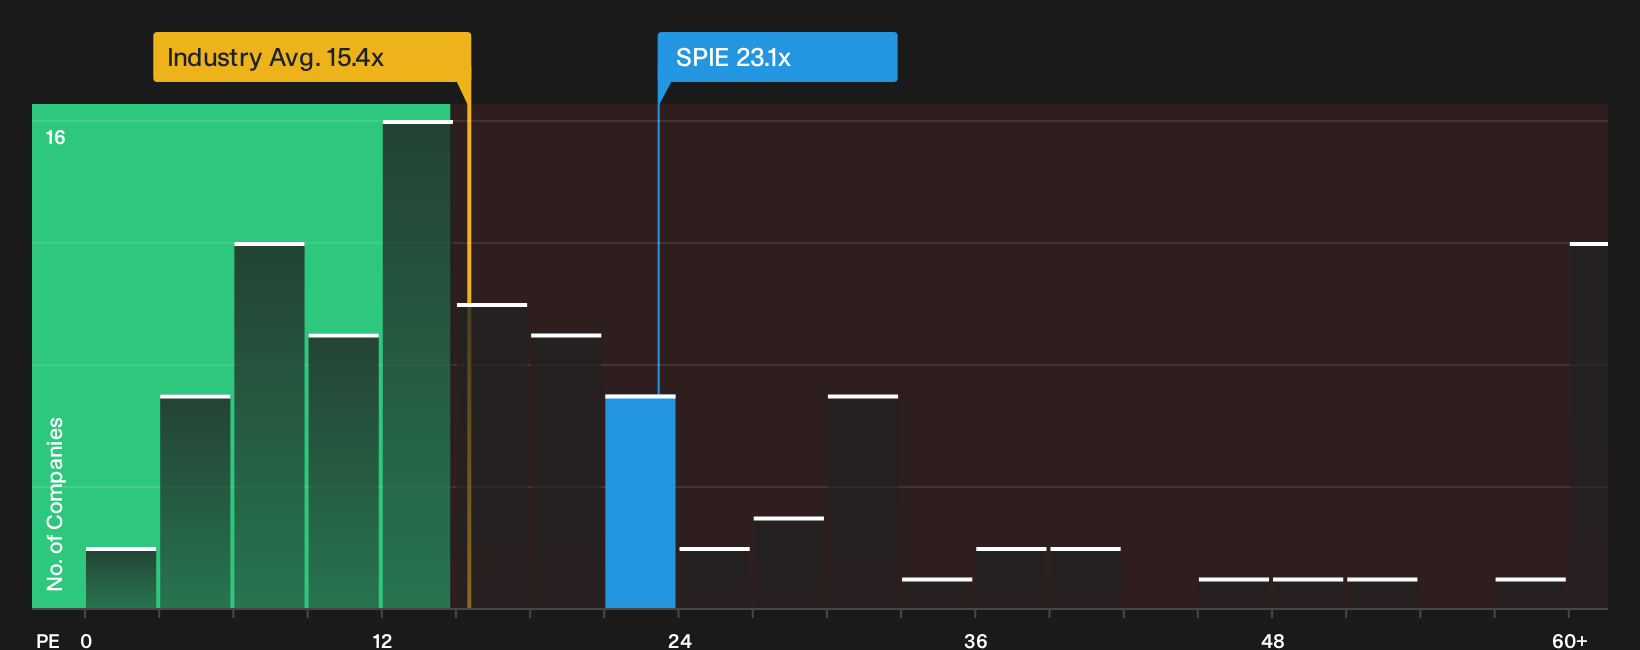Click the tallest histogram bar at PE 12
This screenshot has width=1640, height=650.
(x=417, y=365)
